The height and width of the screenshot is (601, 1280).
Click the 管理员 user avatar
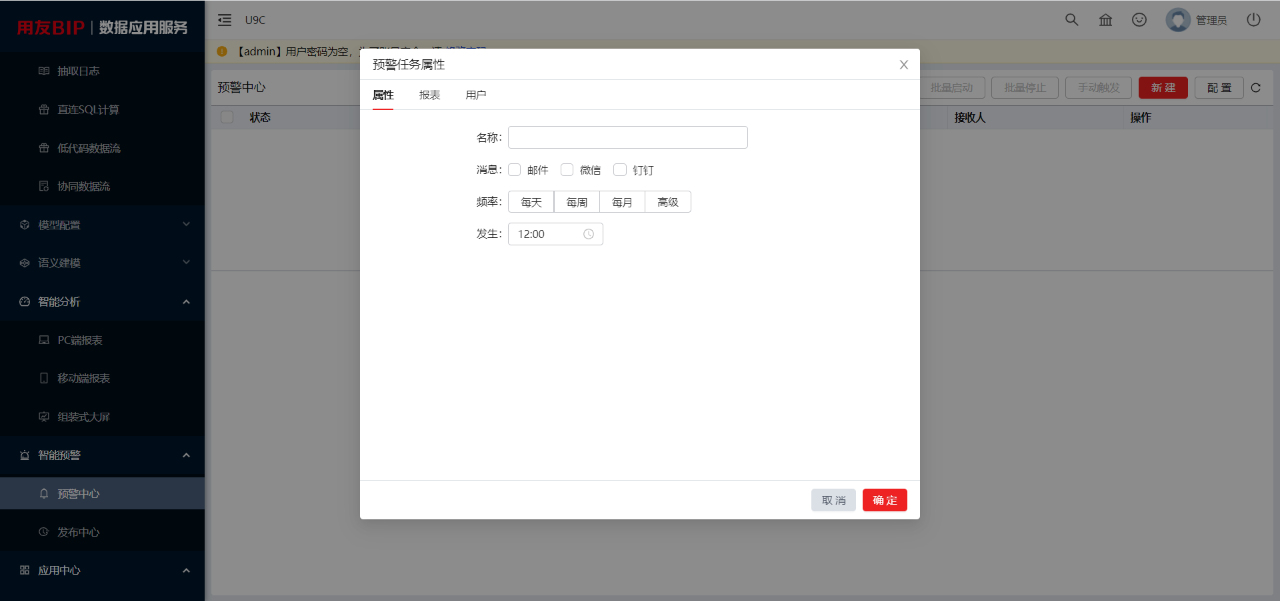pos(1178,20)
